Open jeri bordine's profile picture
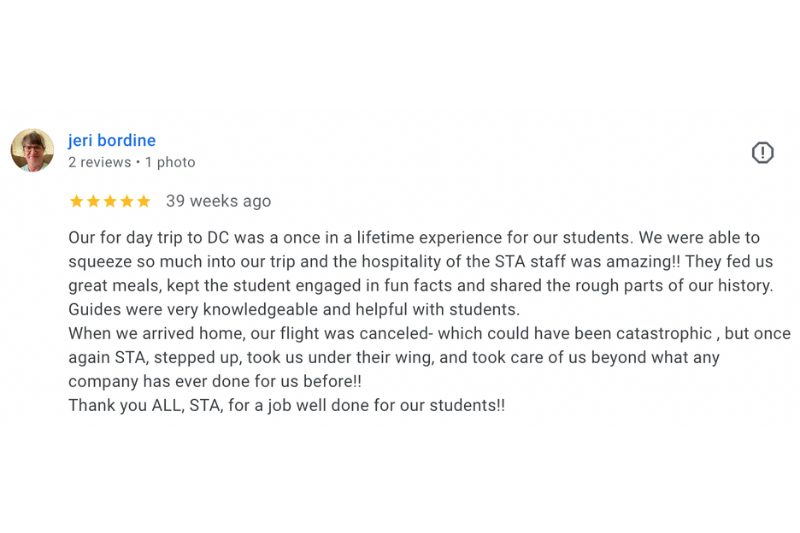This screenshot has height=533, width=800. coord(32,151)
